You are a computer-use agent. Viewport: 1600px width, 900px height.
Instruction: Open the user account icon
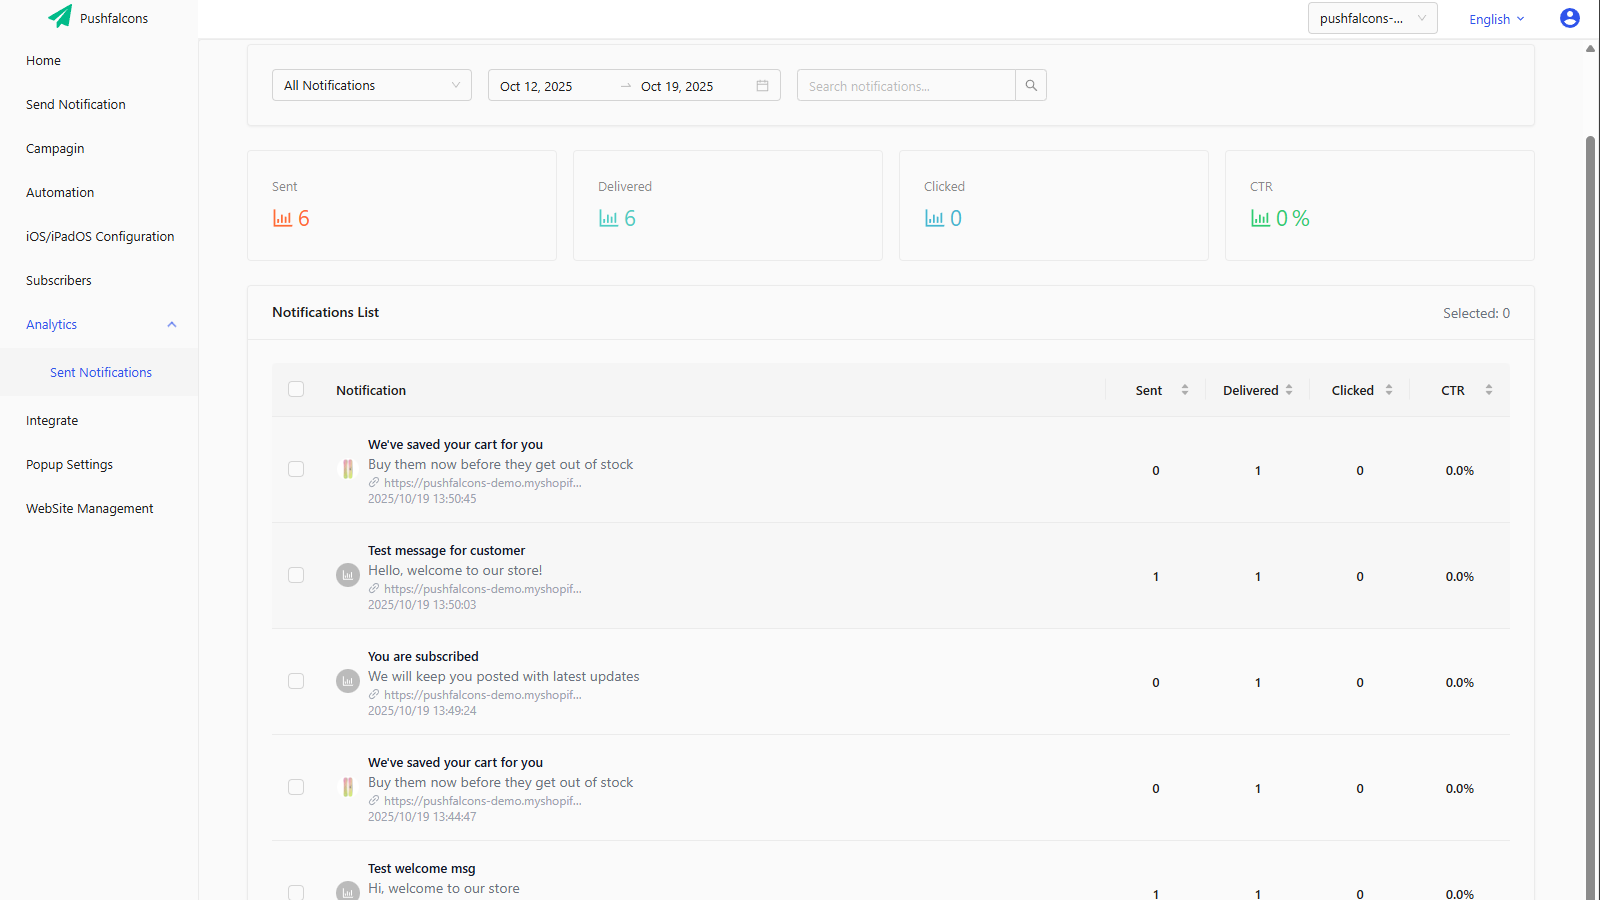coord(1568,17)
